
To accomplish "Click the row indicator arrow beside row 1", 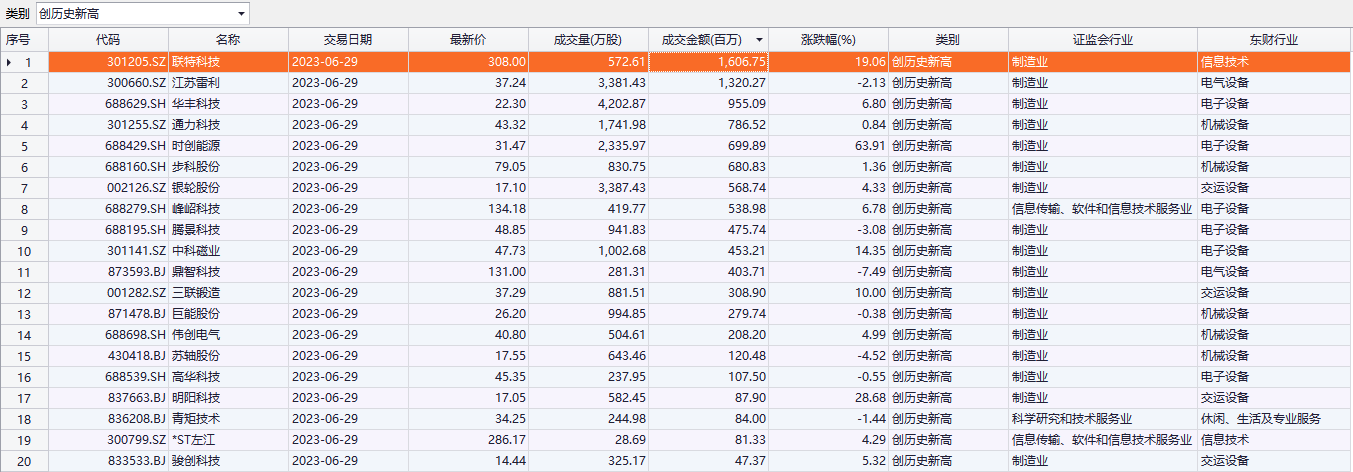I will (10, 62).
